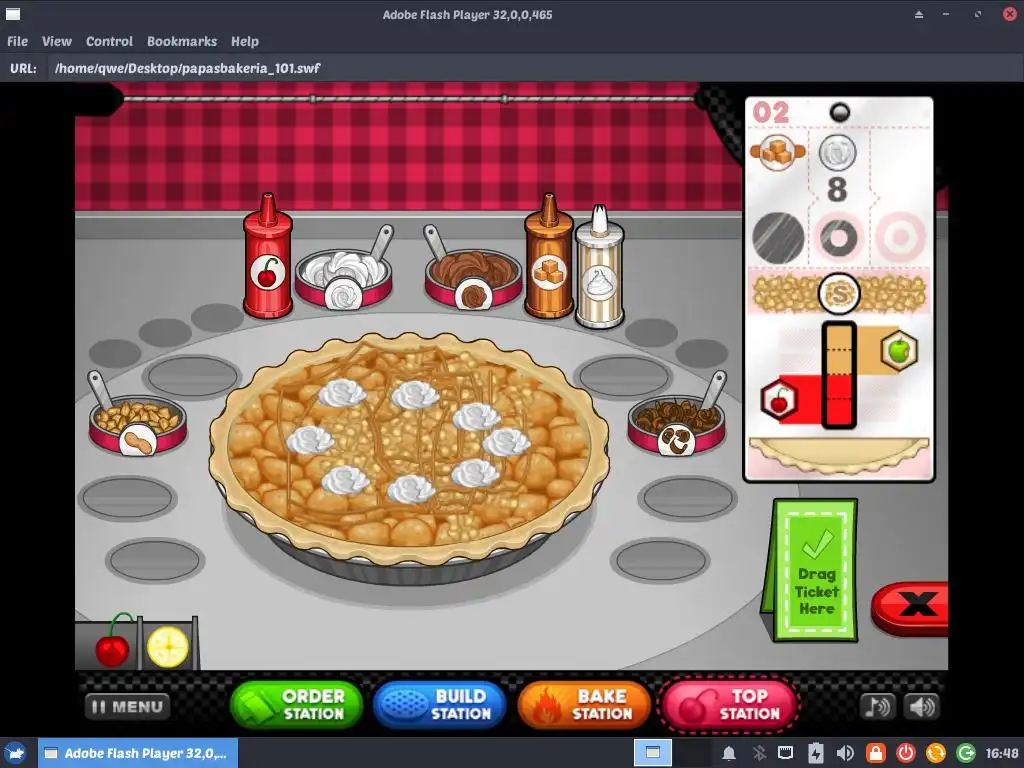Grab the whipped cream dispenser bottle
This screenshot has height=768, width=1024.
click(600, 266)
